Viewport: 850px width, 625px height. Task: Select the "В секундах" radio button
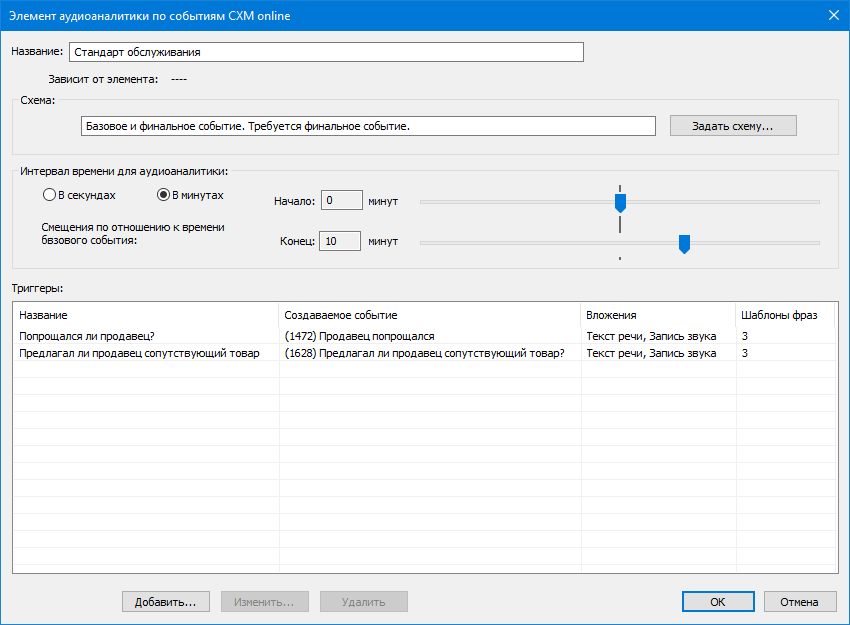pos(49,195)
